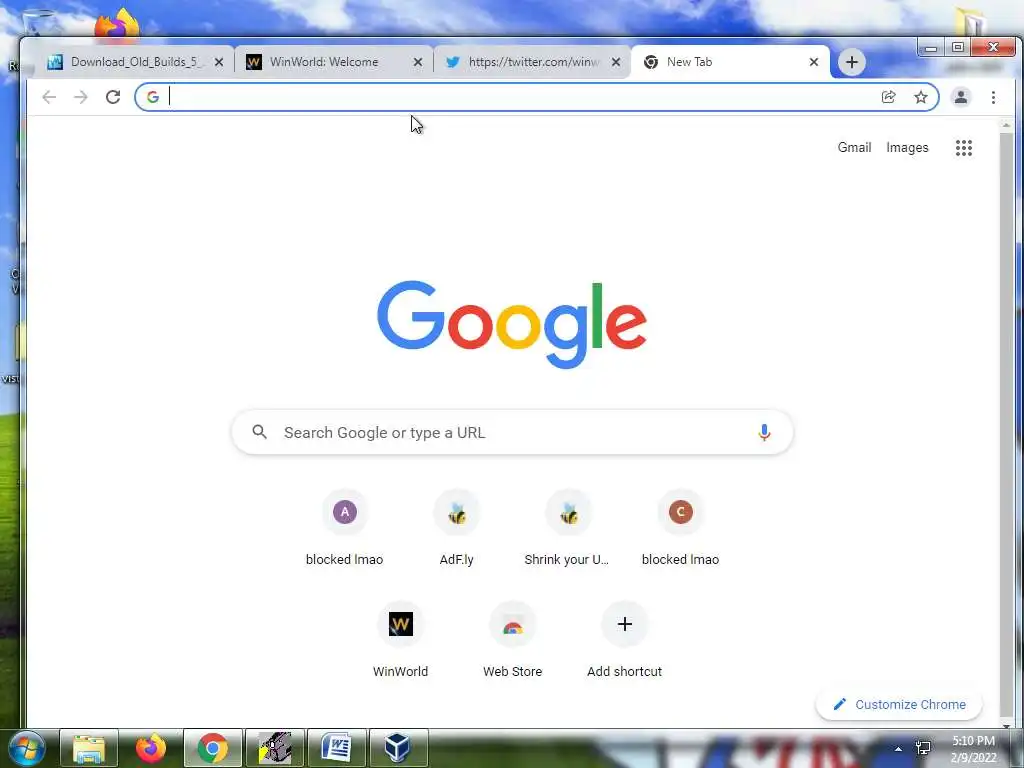Click Add shortcut
Screen dimensions: 1024x768
pos(624,639)
